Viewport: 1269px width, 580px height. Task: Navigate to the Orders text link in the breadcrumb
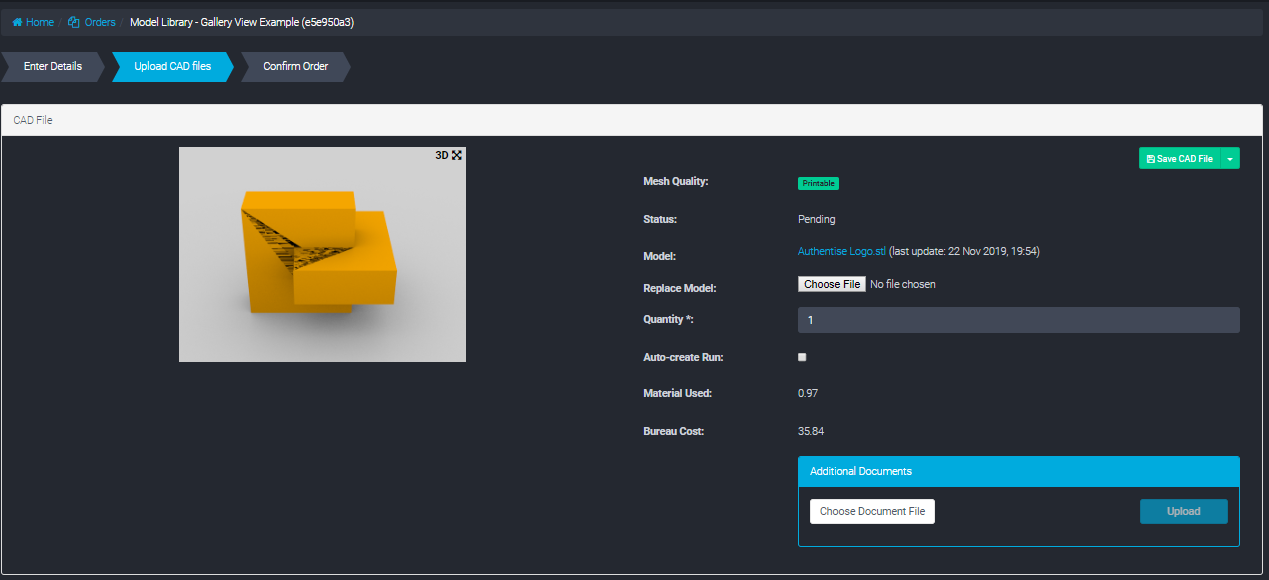[x=100, y=22]
